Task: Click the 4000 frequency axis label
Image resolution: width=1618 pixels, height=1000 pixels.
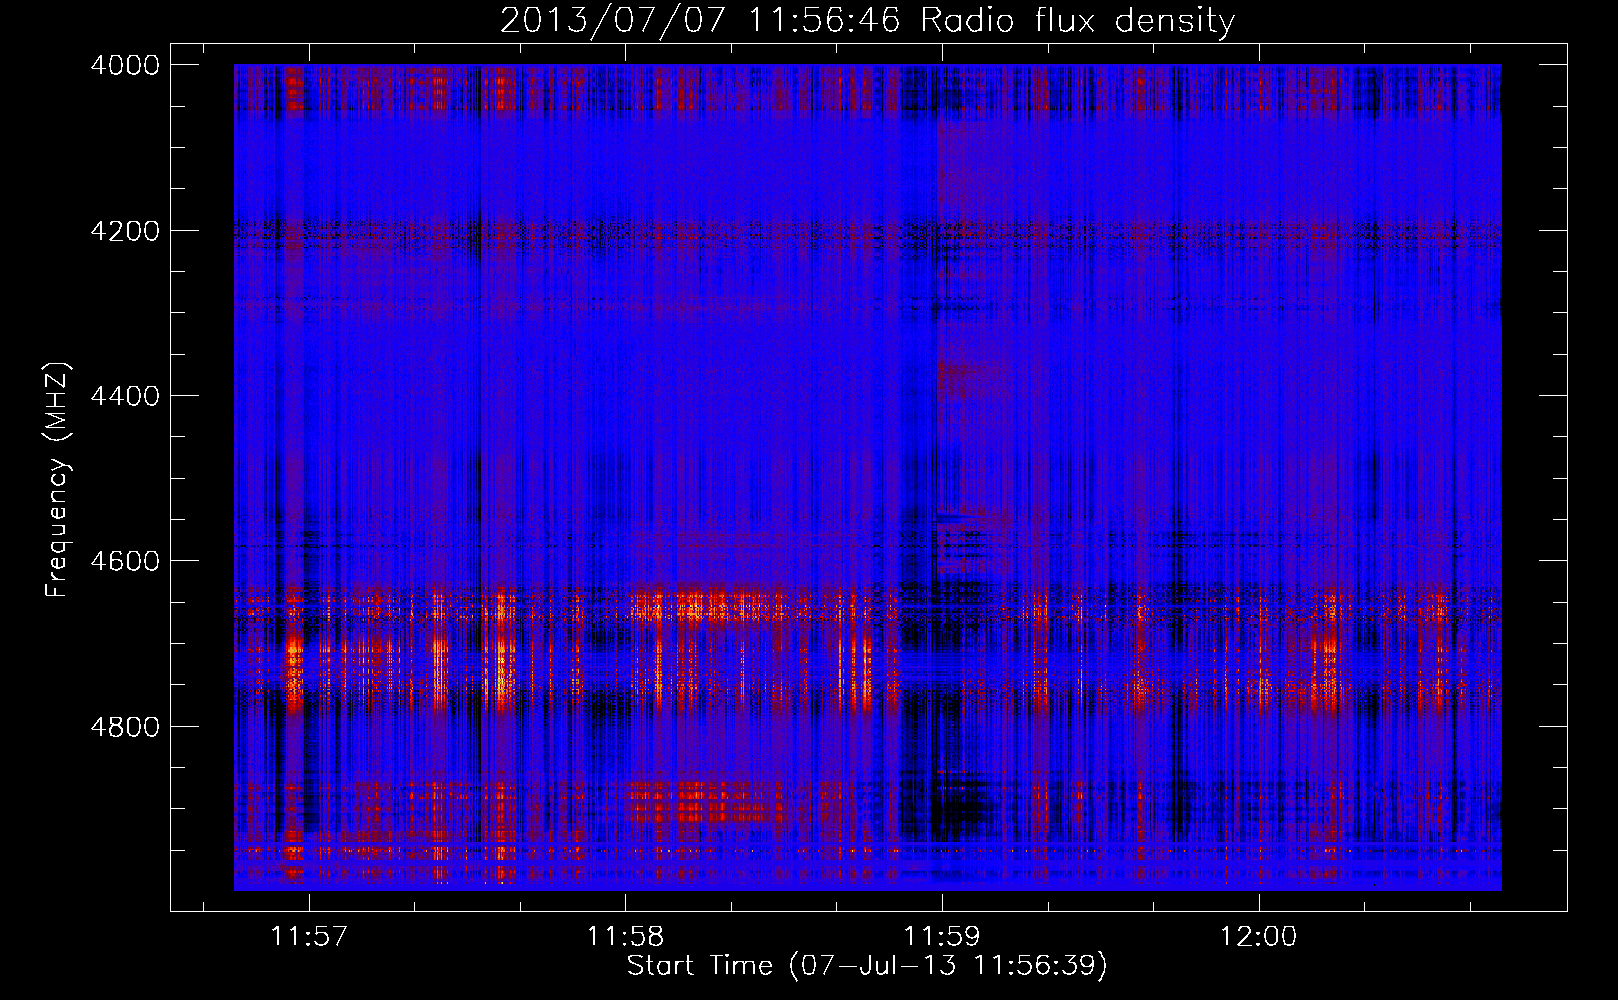Action: pos(125,65)
